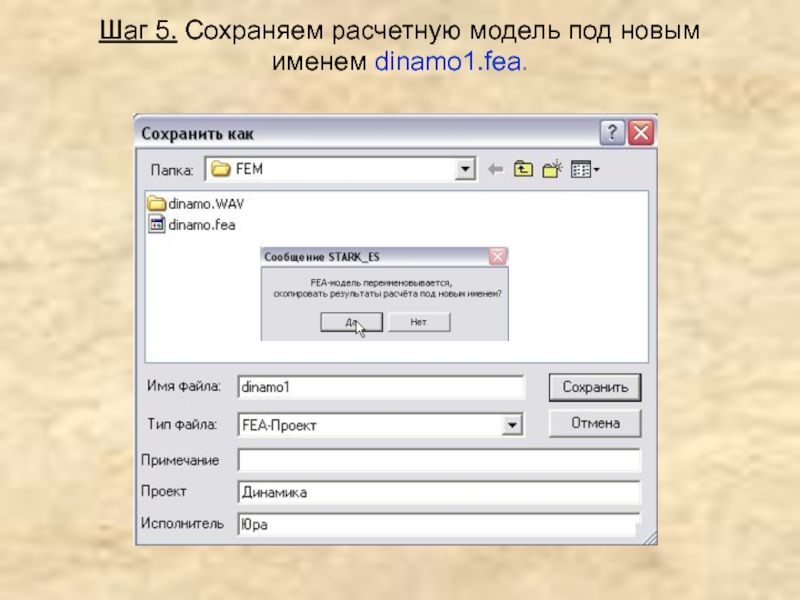
Task: Click Нет in the STARK_ES message
Action: (419, 322)
